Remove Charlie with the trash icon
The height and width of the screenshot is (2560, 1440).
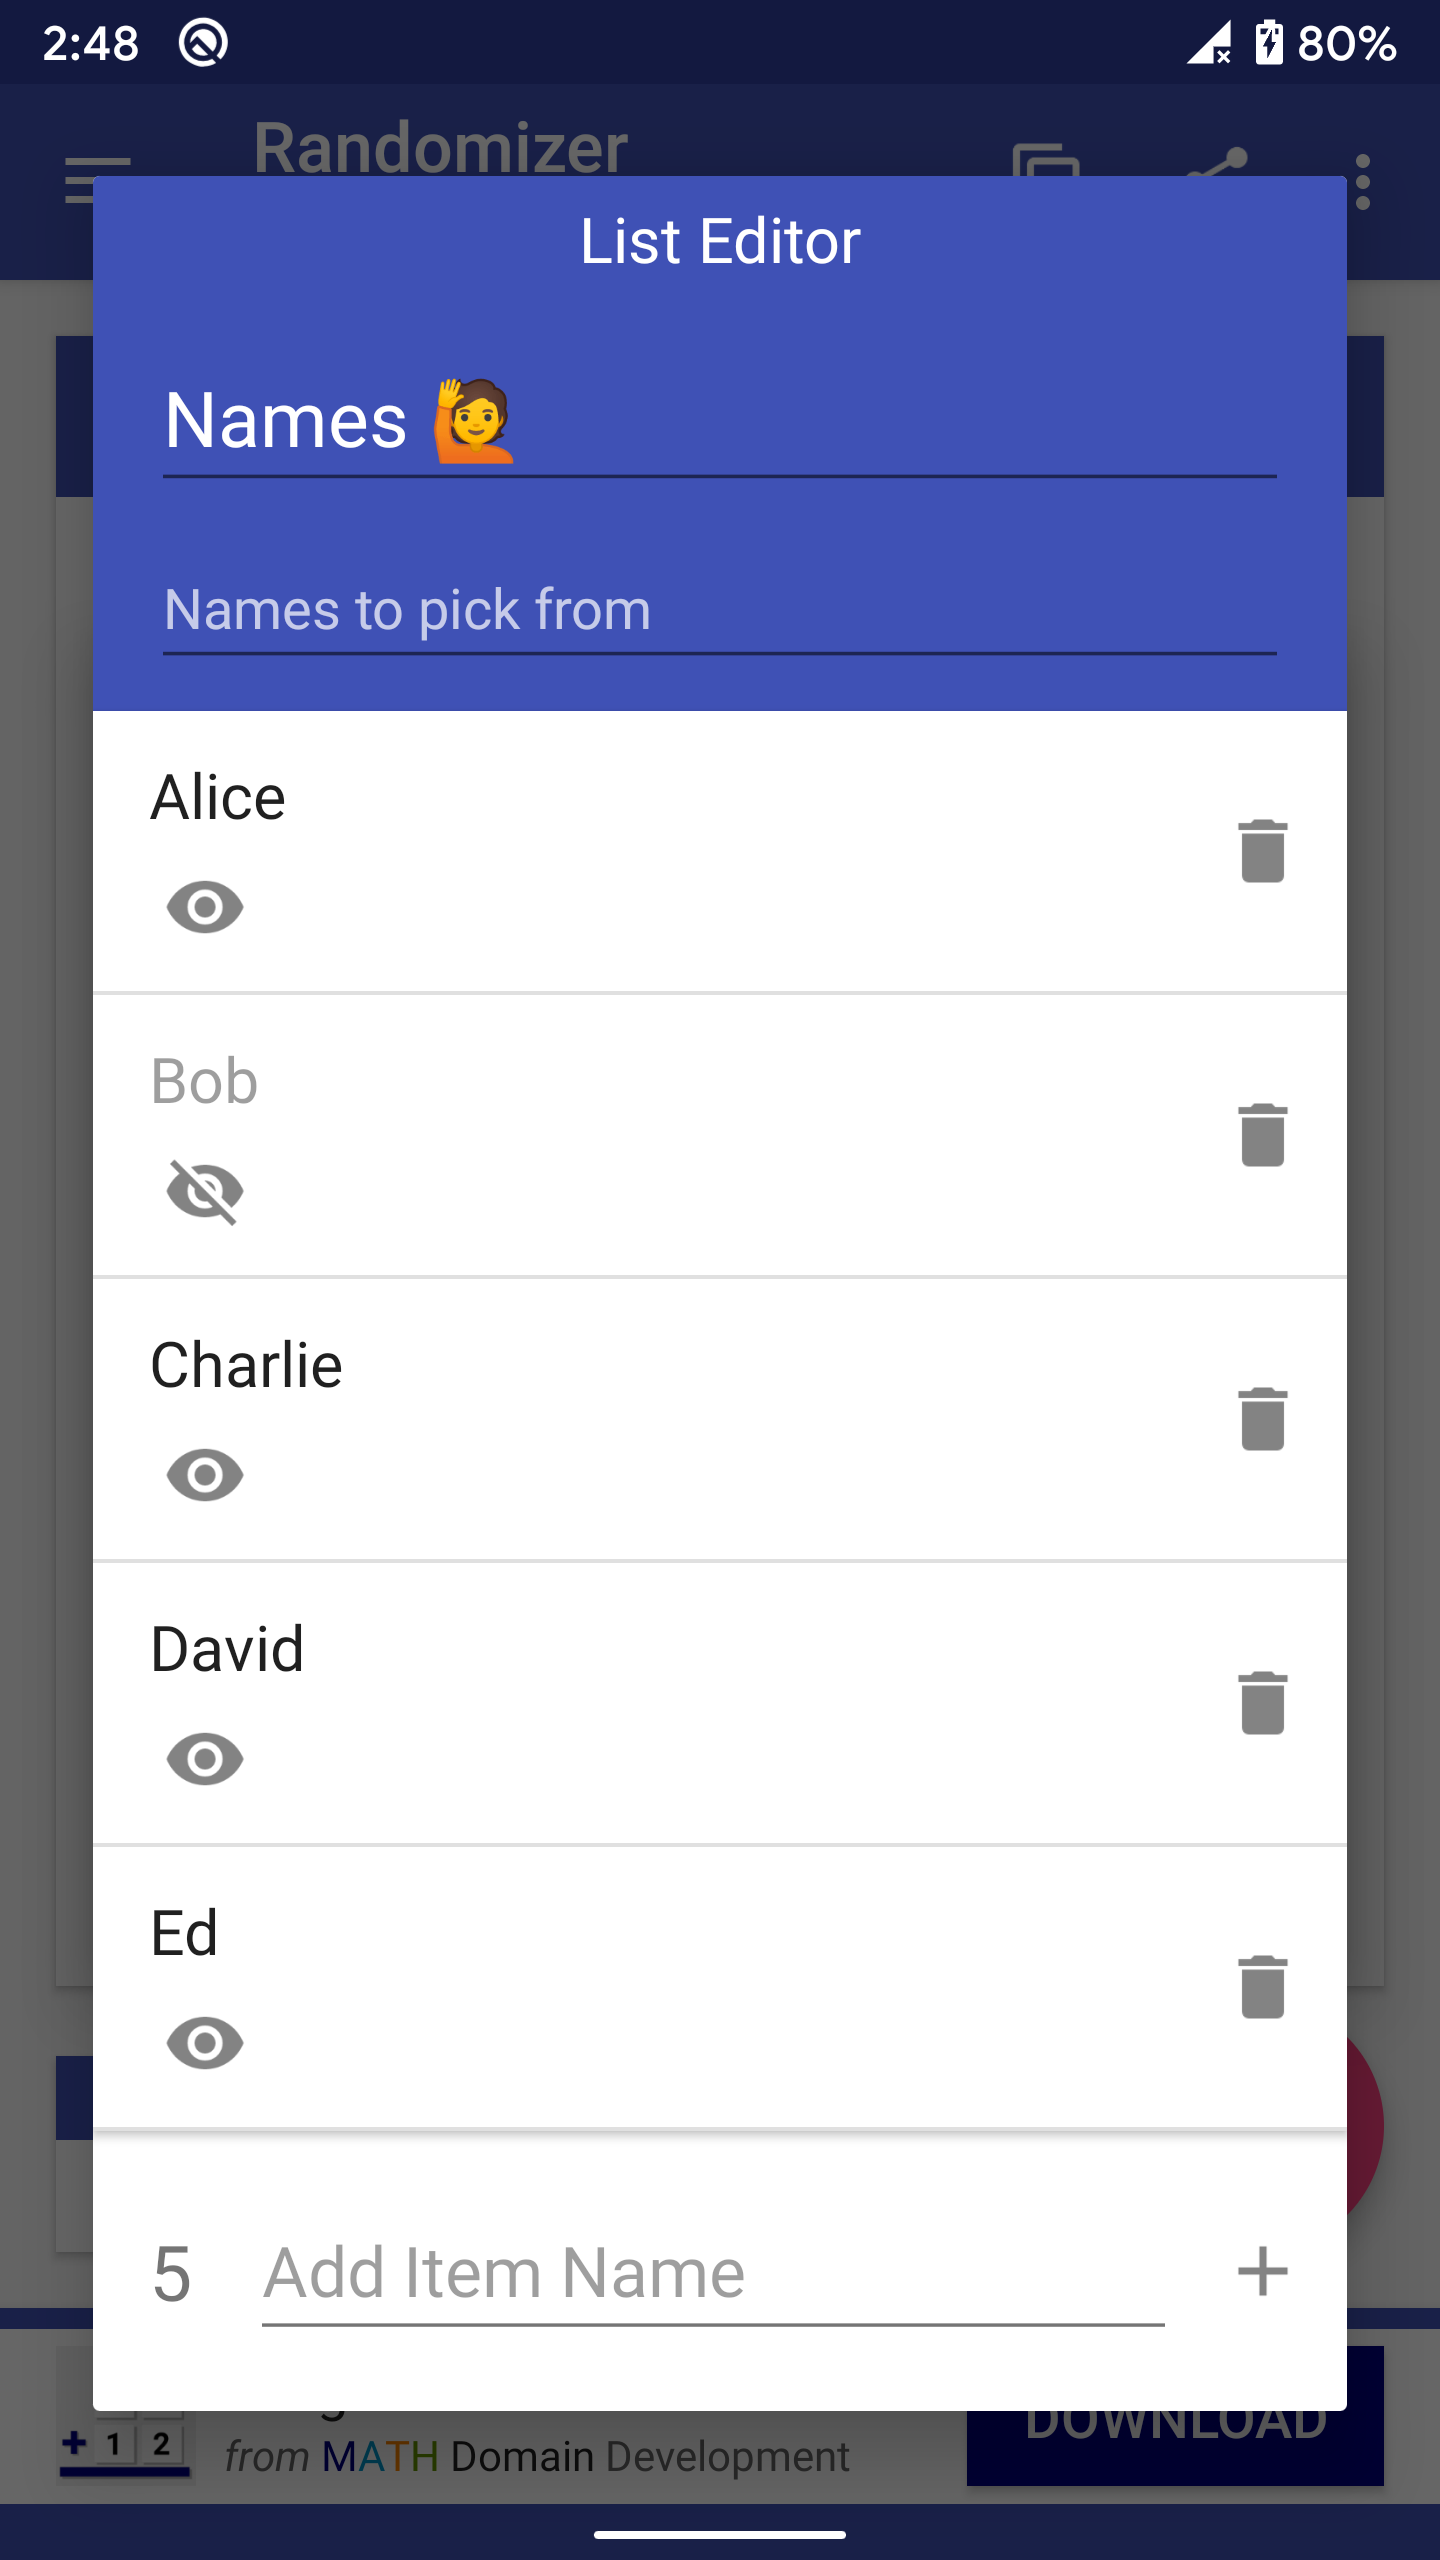pyautogui.click(x=1262, y=1419)
